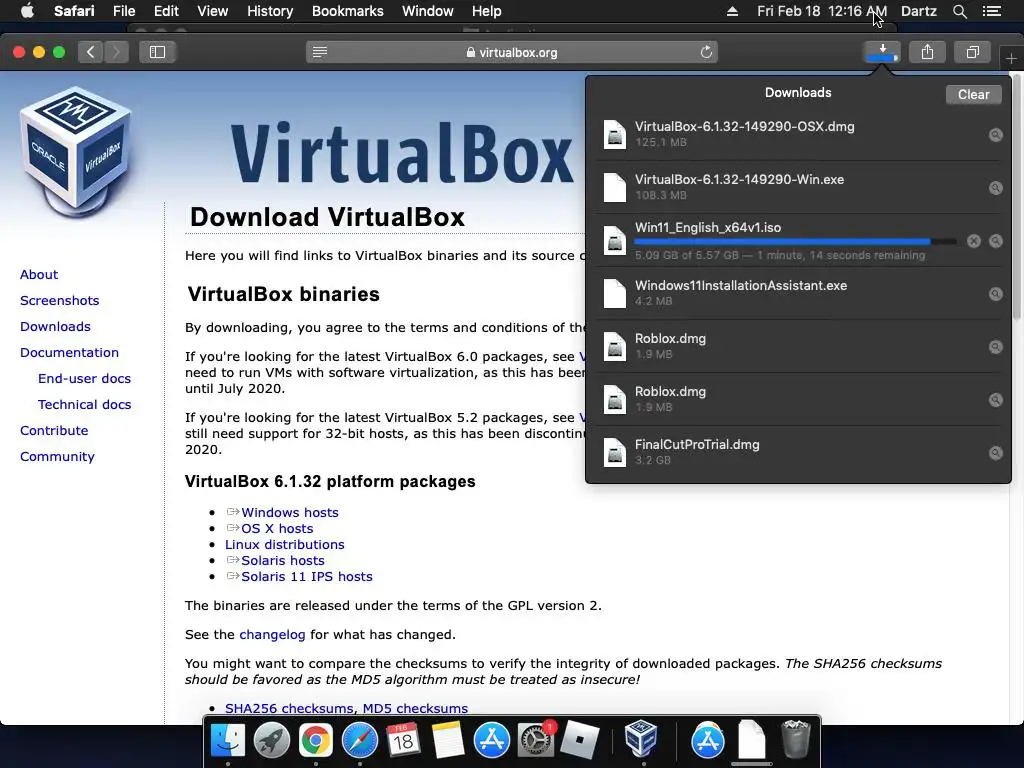Image resolution: width=1024 pixels, height=768 pixels.
Task: Go to Downloads sidebar link
Action: tap(55, 327)
